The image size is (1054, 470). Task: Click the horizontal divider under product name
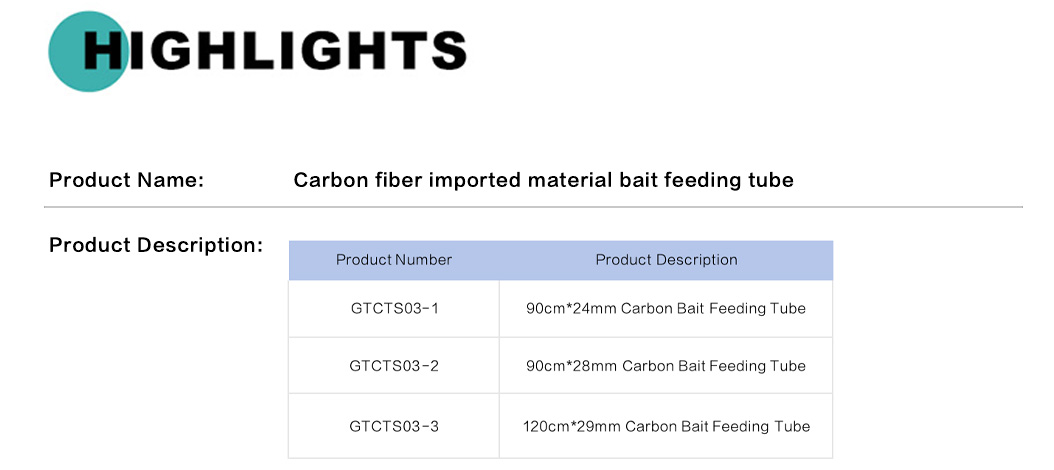click(533, 207)
